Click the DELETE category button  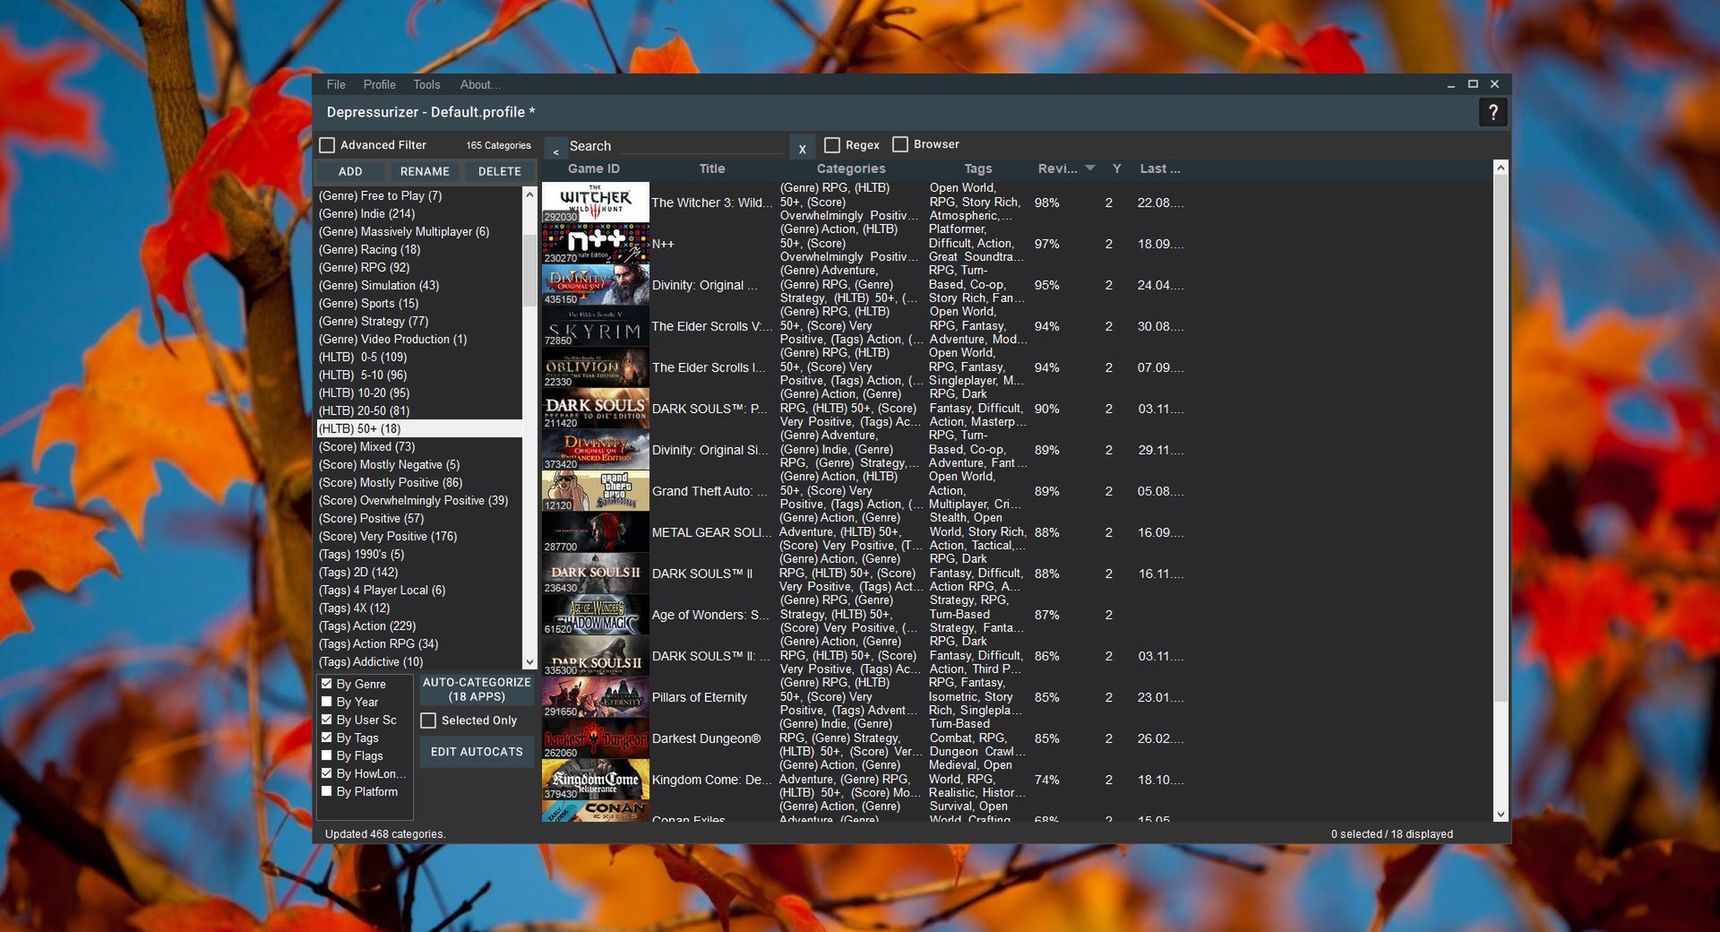pos(500,171)
